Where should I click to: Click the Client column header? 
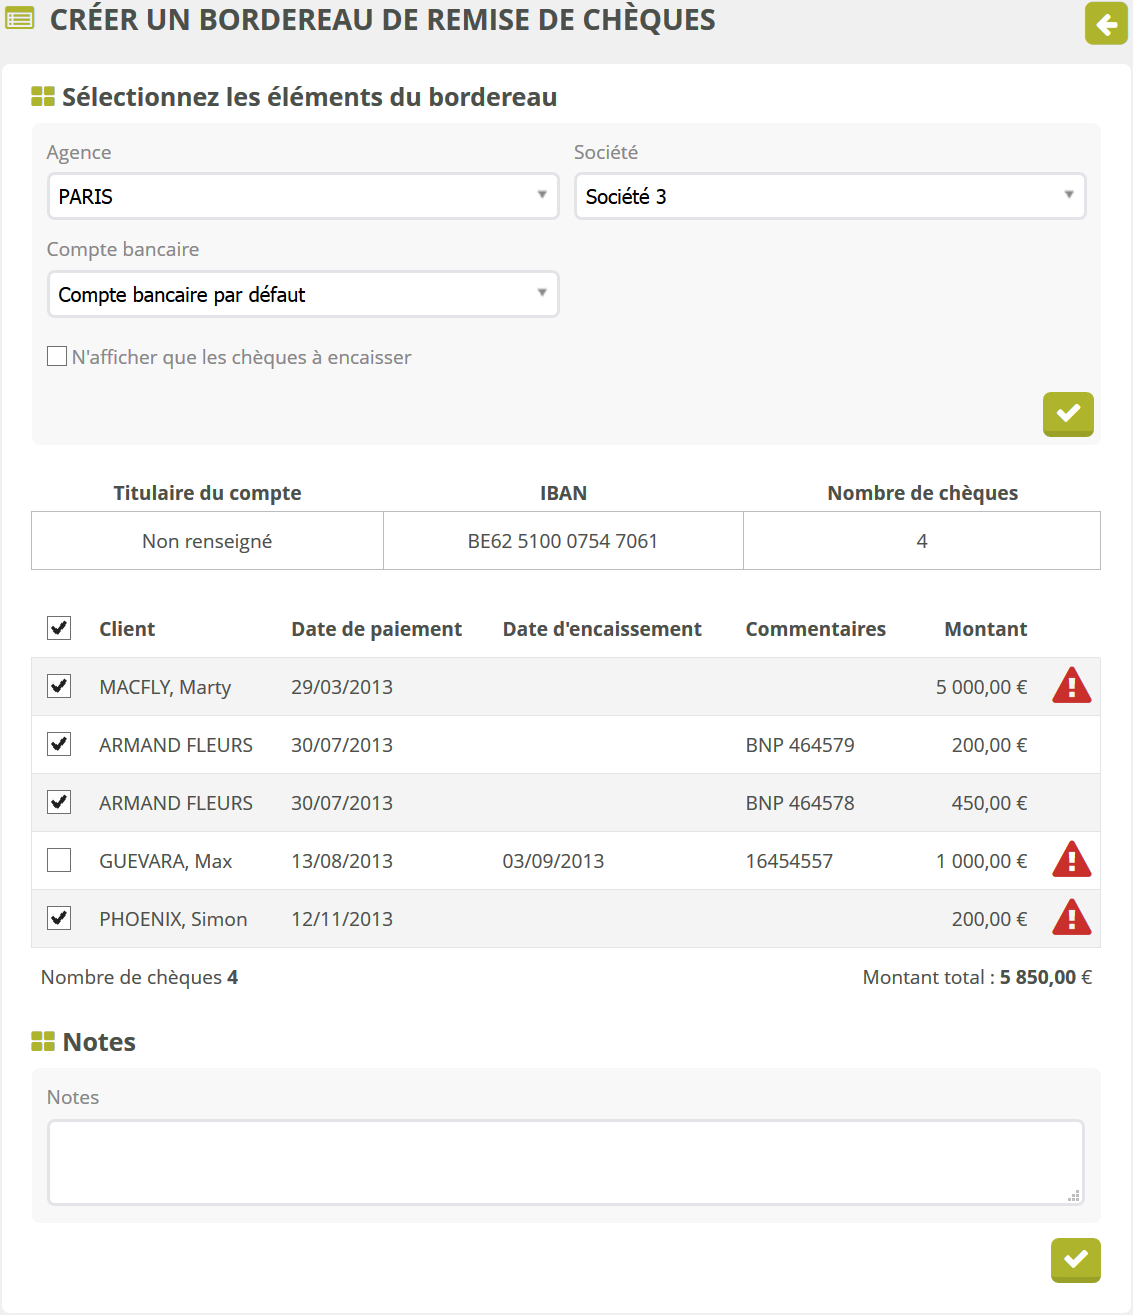(x=127, y=629)
